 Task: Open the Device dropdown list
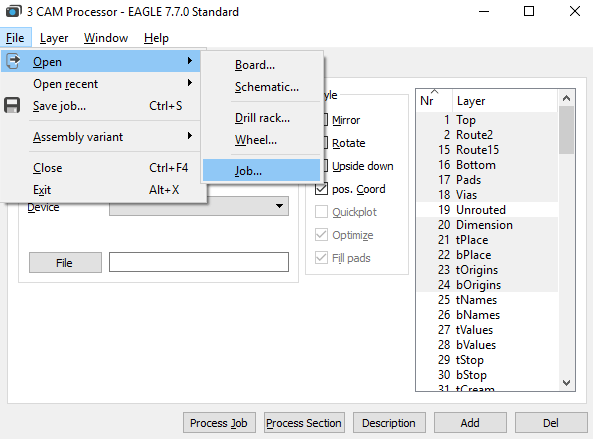199,206
